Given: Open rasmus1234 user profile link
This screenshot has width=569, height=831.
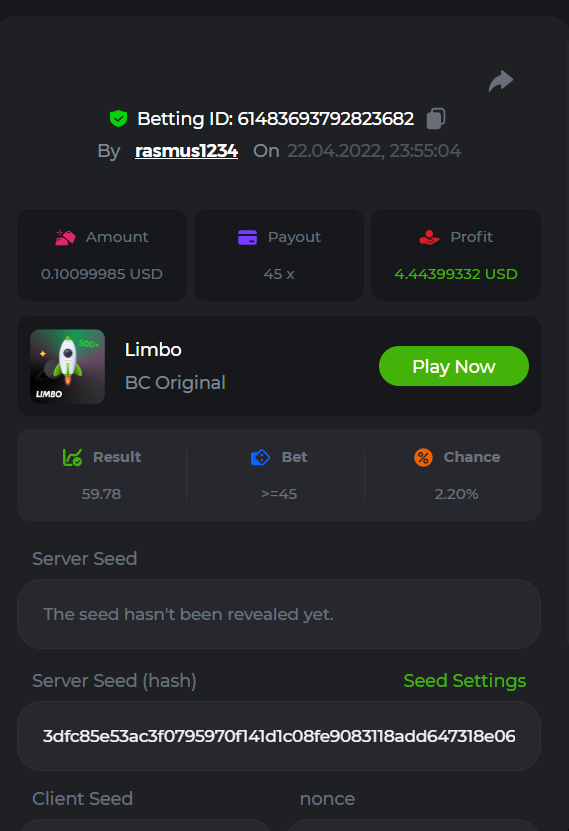Looking at the screenshot, I should click(x=186, y=151).
